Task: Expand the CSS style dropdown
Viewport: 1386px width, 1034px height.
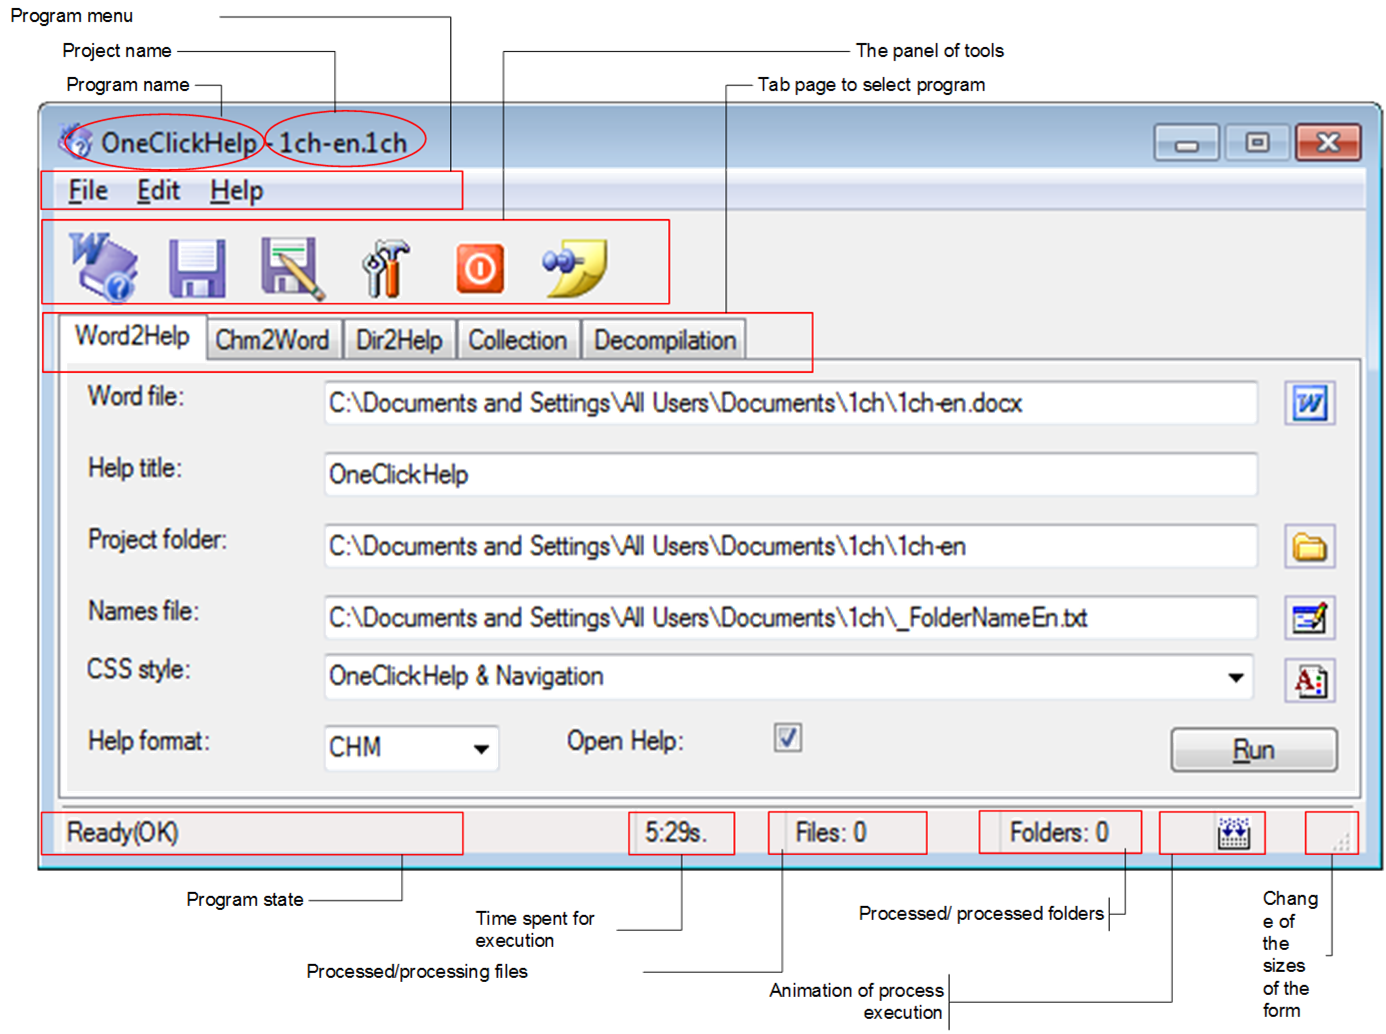Action: pos(1236,677)
